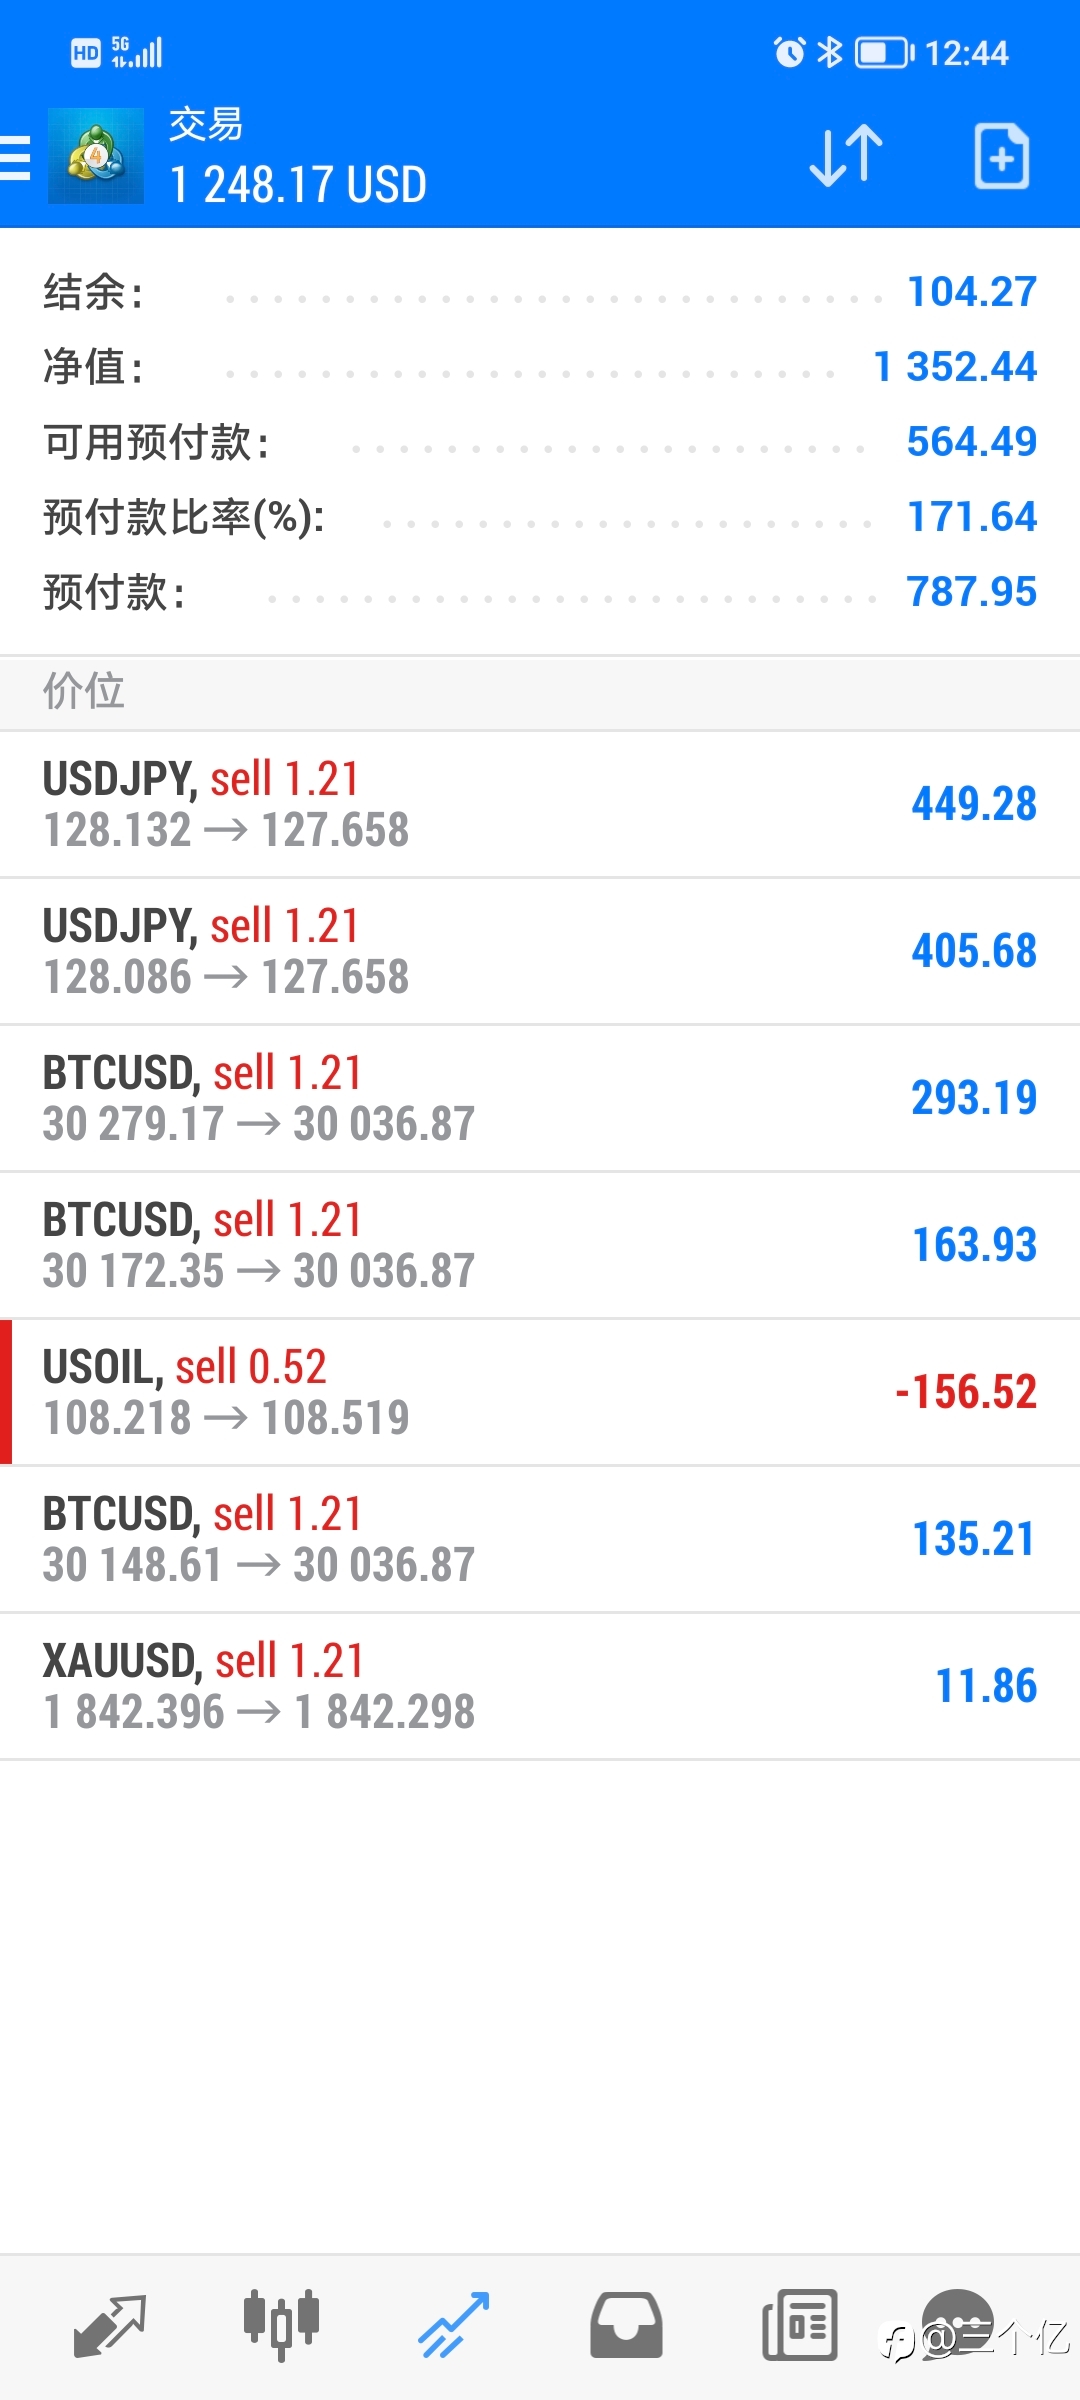
Task: Switch to the candlestick Chart tab
Action: tap(281, 2326)
